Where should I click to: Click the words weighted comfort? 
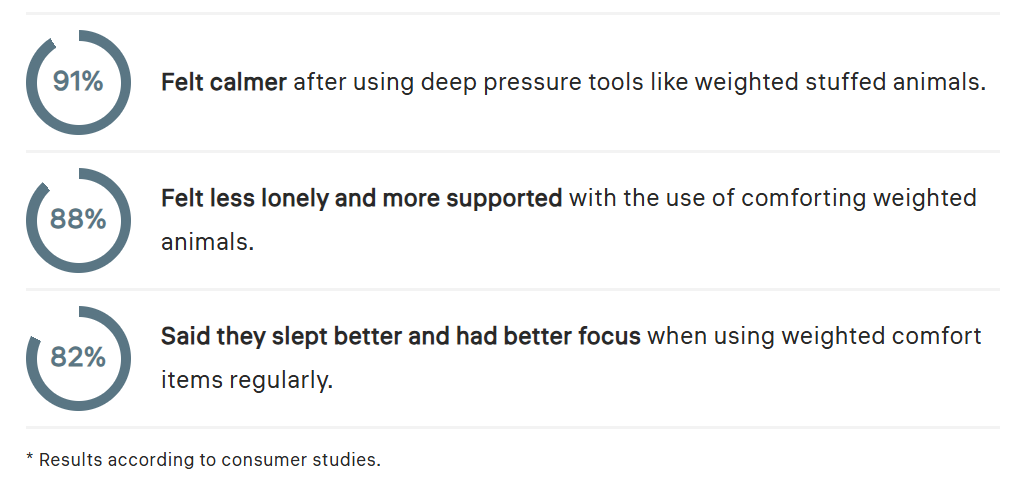[x=881, y=336]
